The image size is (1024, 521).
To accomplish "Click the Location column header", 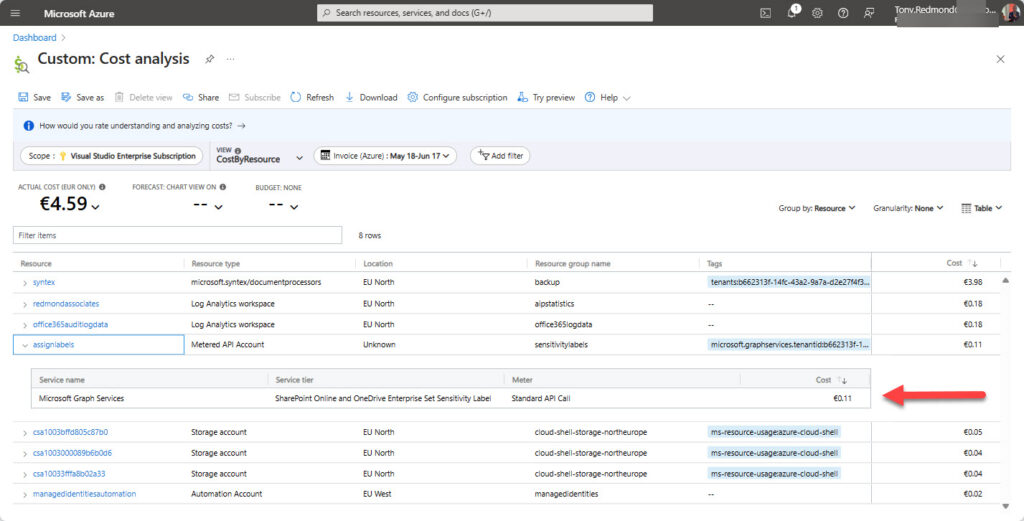I will pos(377,263).
